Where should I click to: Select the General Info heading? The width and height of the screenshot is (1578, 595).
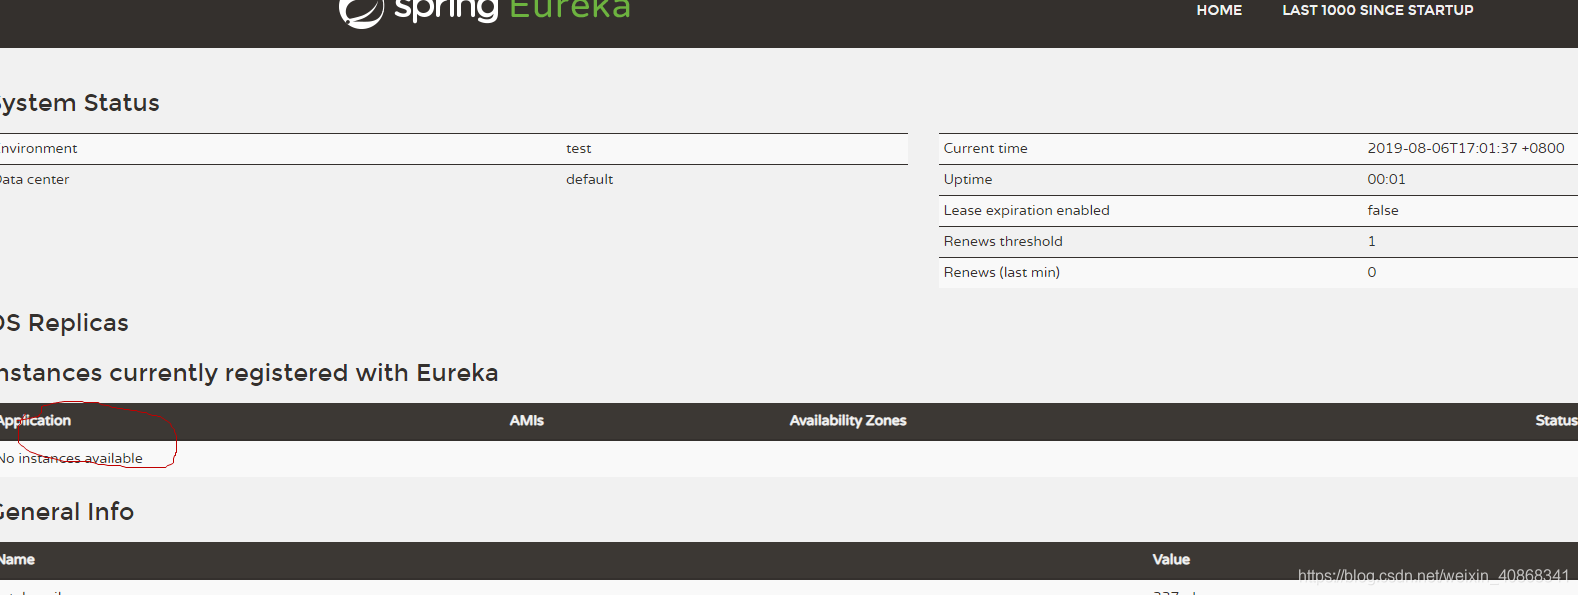(67, 512)
